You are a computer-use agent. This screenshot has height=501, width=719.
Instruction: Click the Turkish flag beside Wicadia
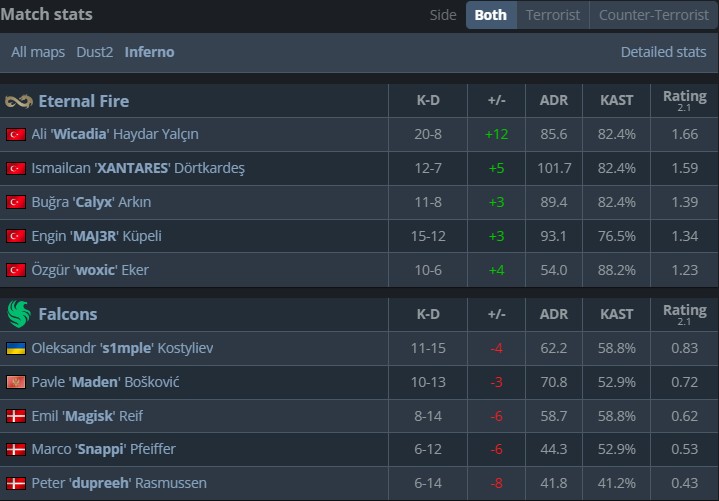coord(16,134)
